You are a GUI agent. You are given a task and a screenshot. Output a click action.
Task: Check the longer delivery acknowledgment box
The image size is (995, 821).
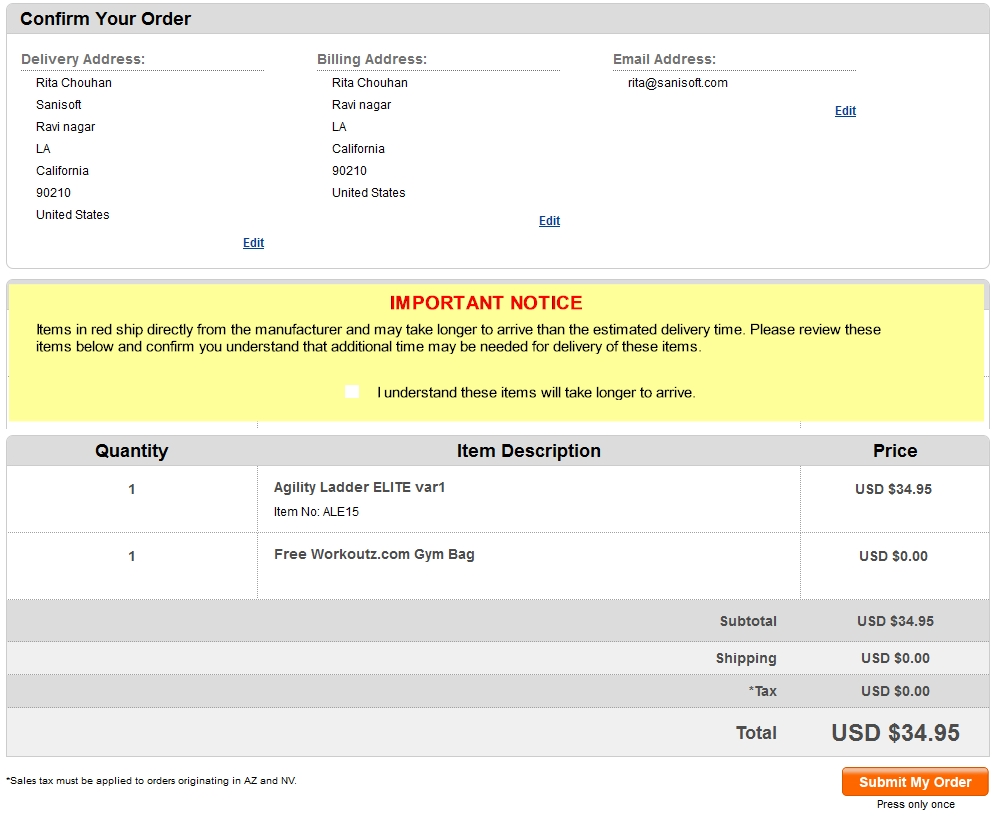point(352,391)
